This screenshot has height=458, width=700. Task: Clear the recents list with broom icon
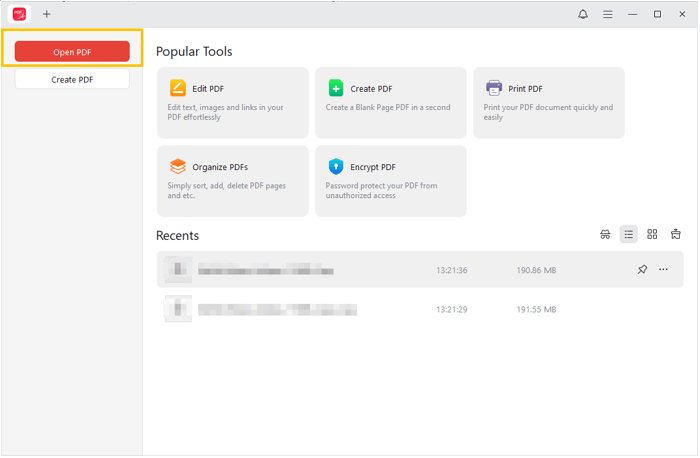675,234
